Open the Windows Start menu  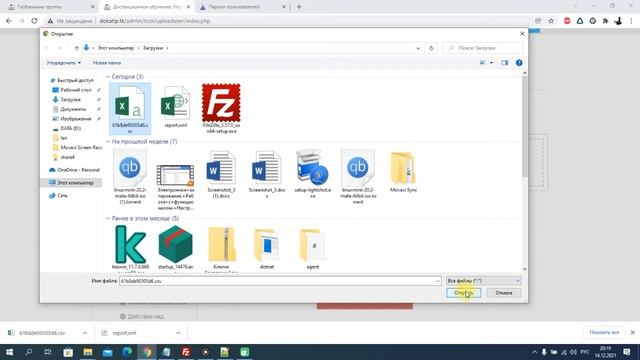click(9, 352)
